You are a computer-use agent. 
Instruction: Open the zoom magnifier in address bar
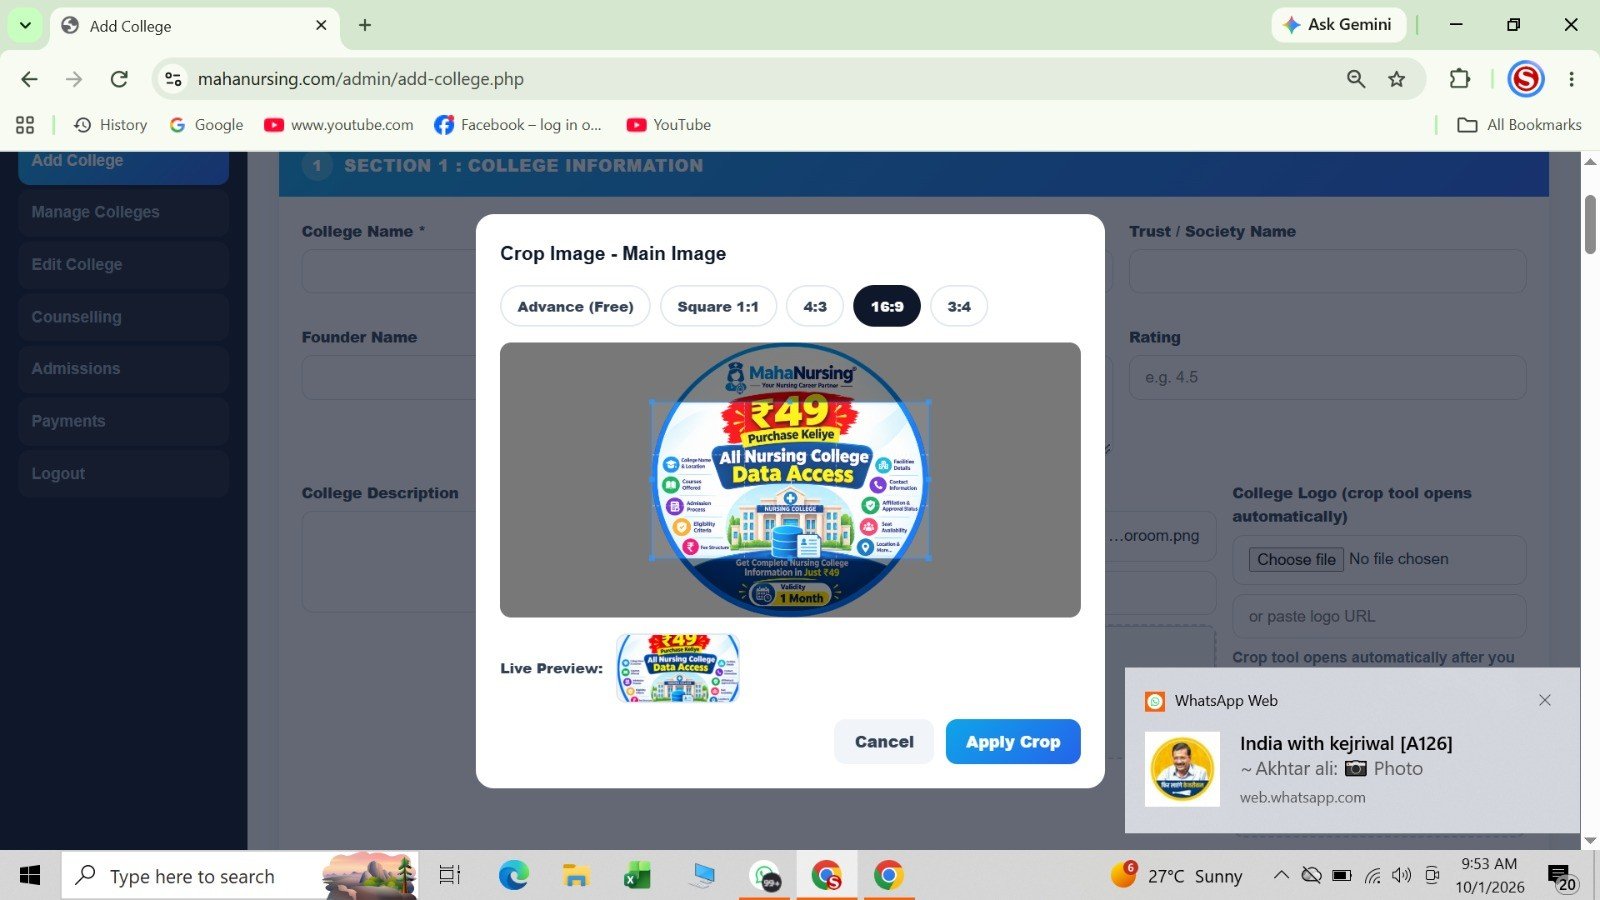(x=1356, y=79)
